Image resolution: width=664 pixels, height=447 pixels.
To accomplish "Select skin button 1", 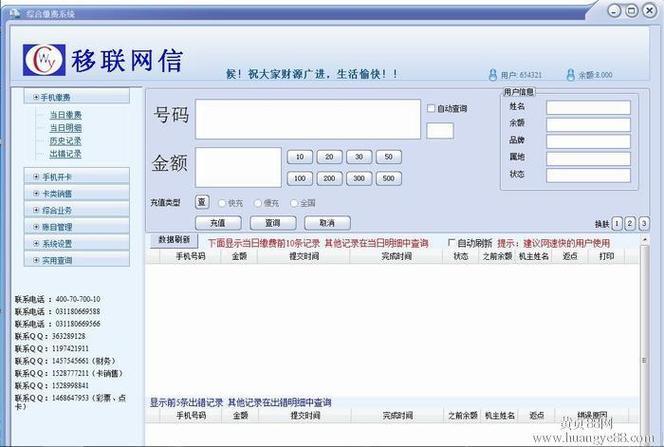I will (617, 223).
